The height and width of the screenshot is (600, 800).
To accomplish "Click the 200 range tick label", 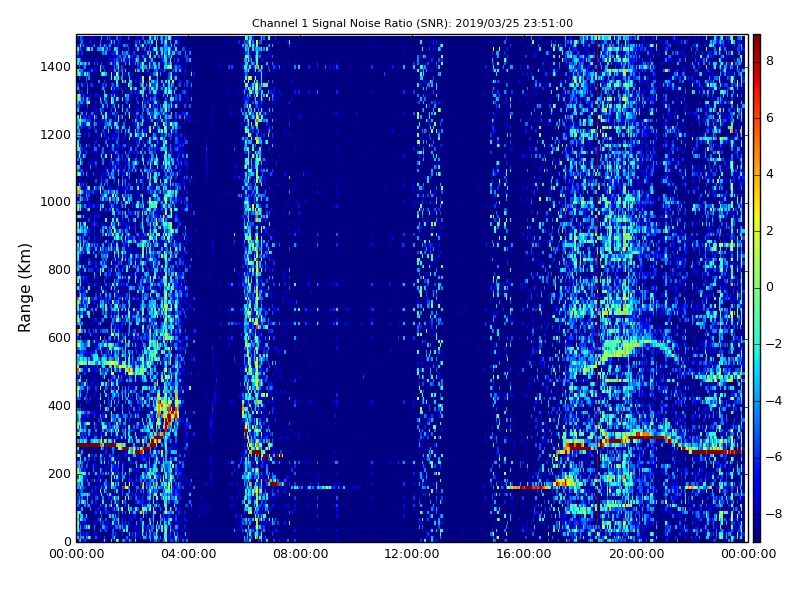I will point(59,473).
